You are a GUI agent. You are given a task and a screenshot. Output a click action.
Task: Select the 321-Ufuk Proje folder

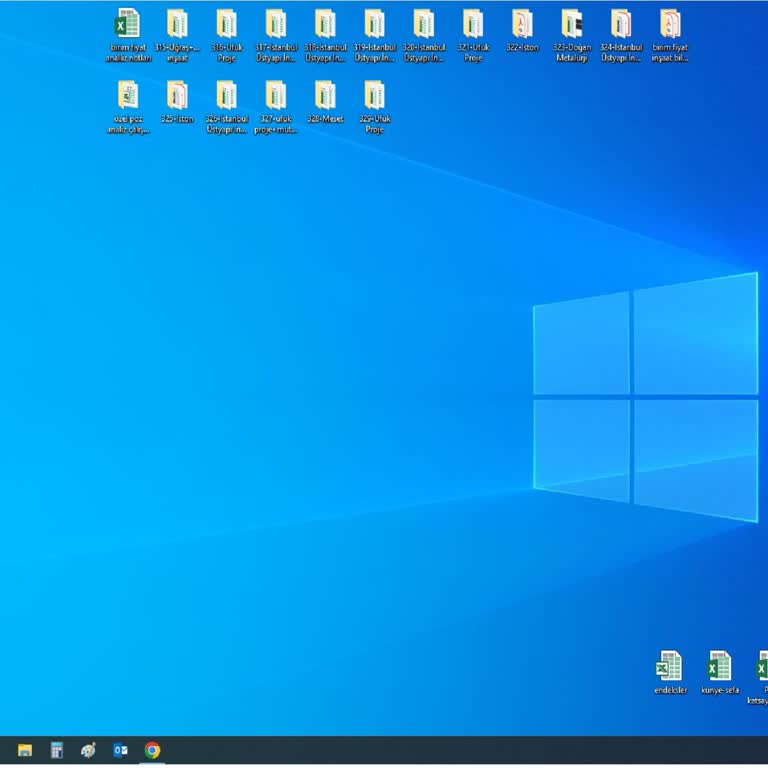[473, 35]
